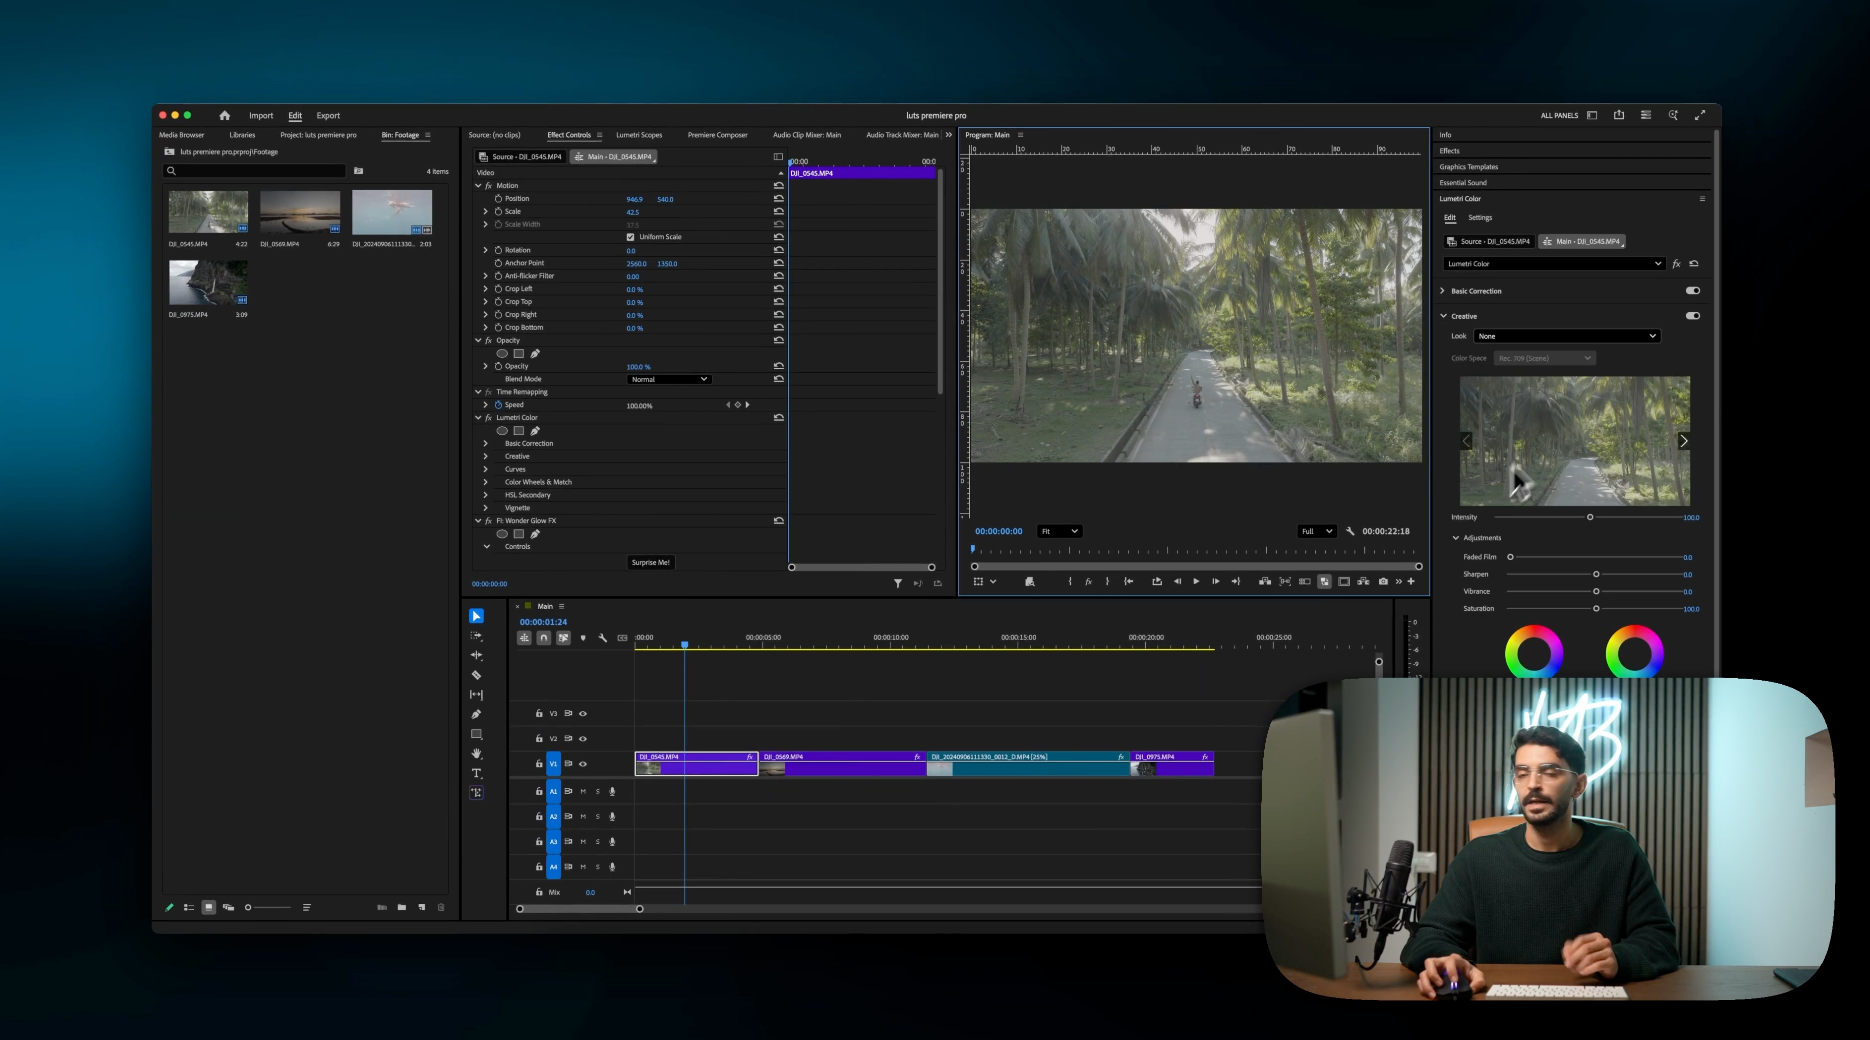
Task: Switch to the Export tab
Action: click(x=328, y=116)
